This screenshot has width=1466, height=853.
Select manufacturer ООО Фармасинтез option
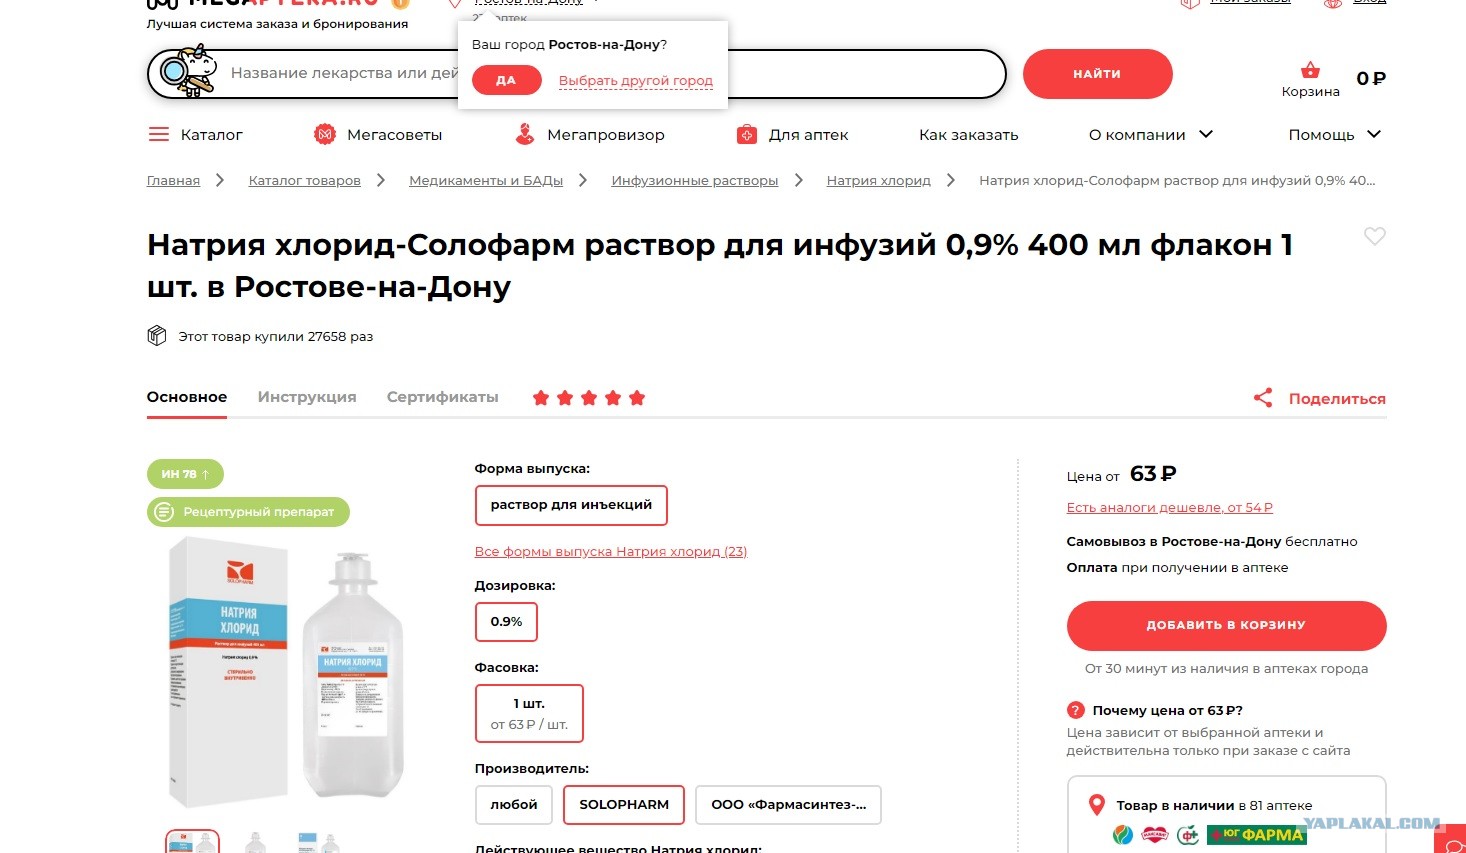click(788, 805)
